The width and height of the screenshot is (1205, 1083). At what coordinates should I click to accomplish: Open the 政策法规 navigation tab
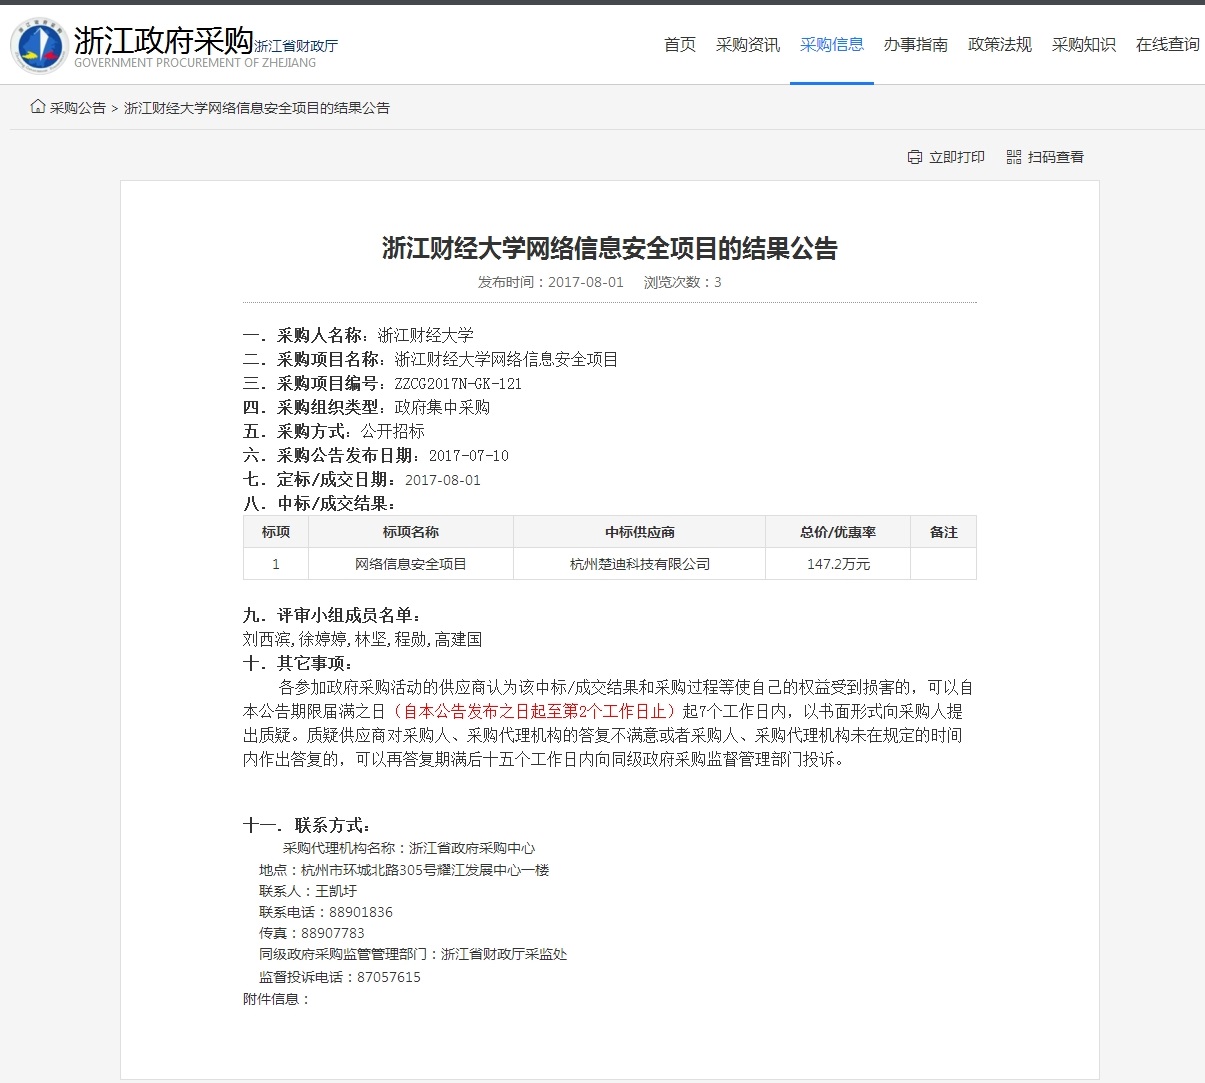(x=1000, y=44)
